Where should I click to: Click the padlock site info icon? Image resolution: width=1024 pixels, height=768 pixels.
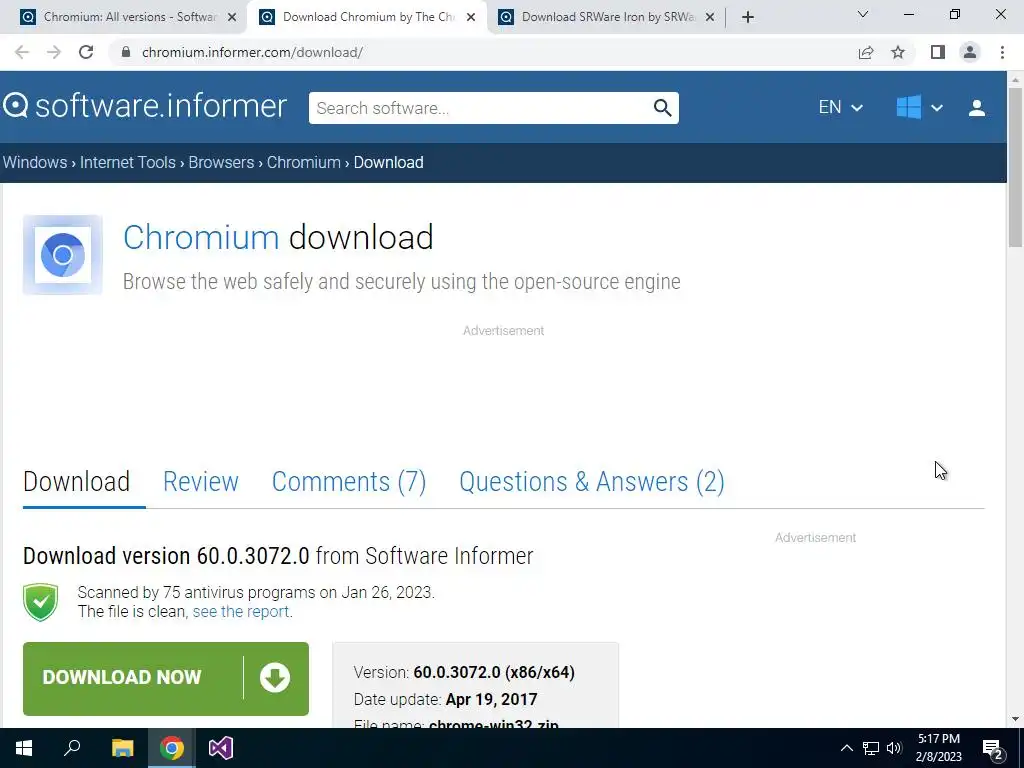[x=126, y=52]
